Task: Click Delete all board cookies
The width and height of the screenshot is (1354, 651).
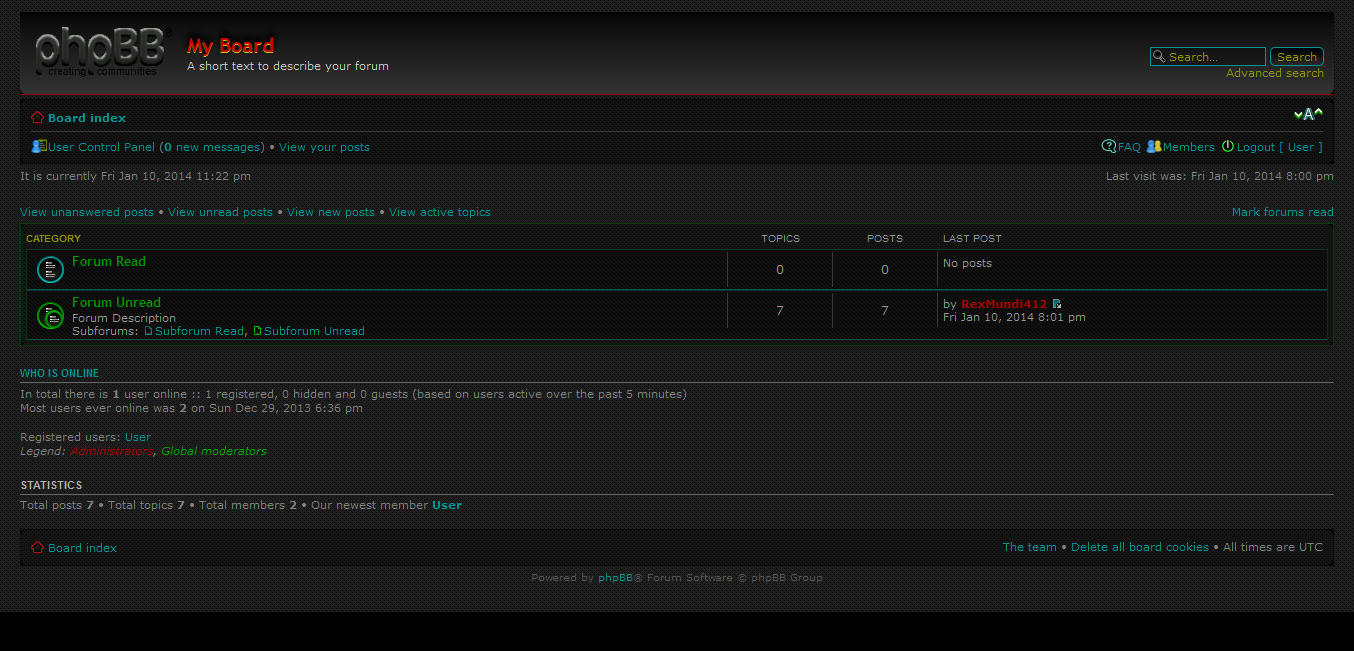Action: pos(1140,547)
